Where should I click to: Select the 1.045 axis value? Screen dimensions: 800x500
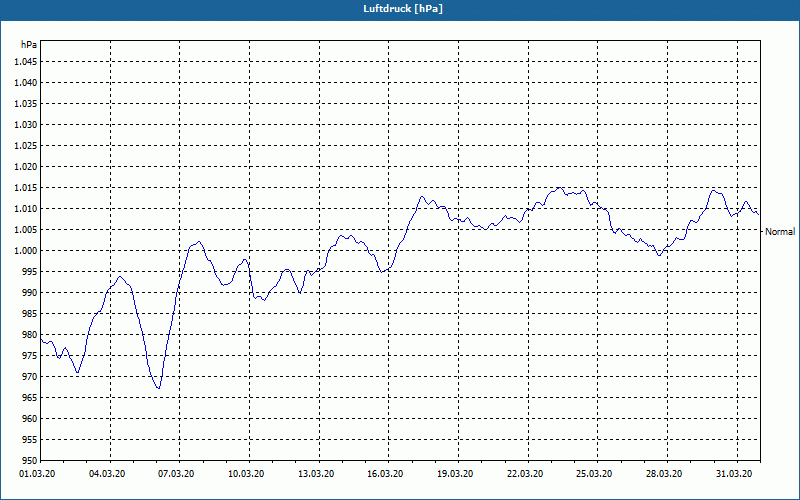pos(26,62)
